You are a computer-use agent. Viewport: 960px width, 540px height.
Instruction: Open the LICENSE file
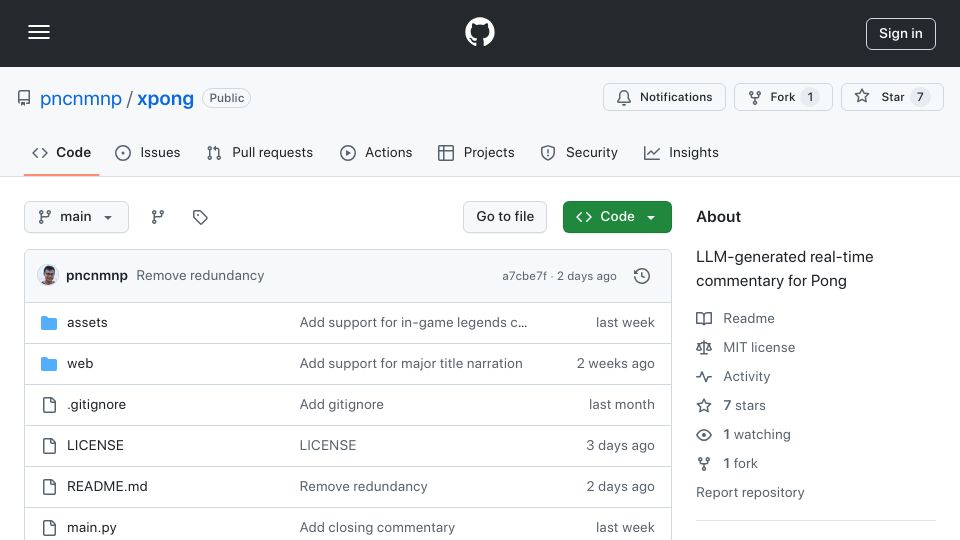(95, 446)
